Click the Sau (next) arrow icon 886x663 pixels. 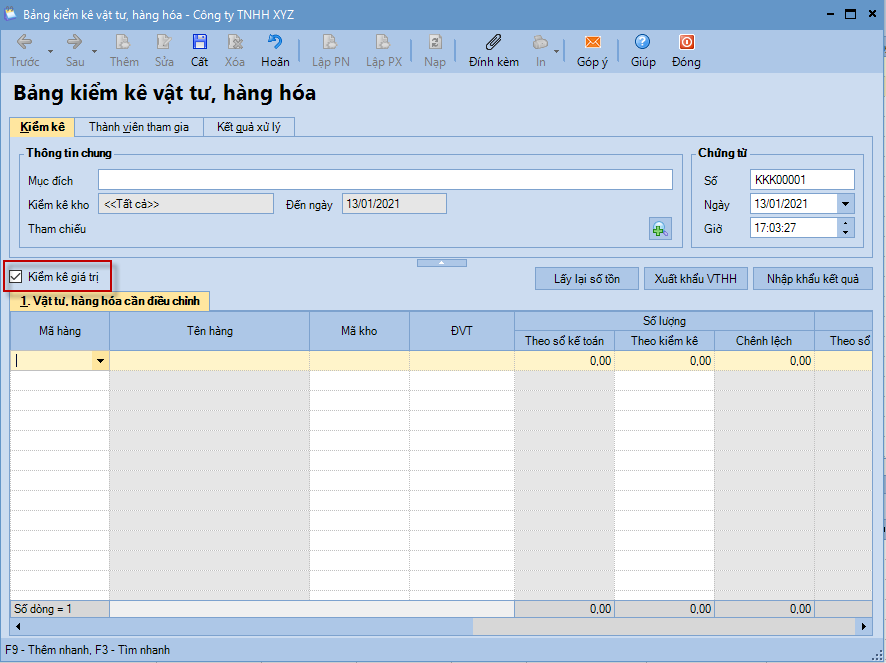75,42
